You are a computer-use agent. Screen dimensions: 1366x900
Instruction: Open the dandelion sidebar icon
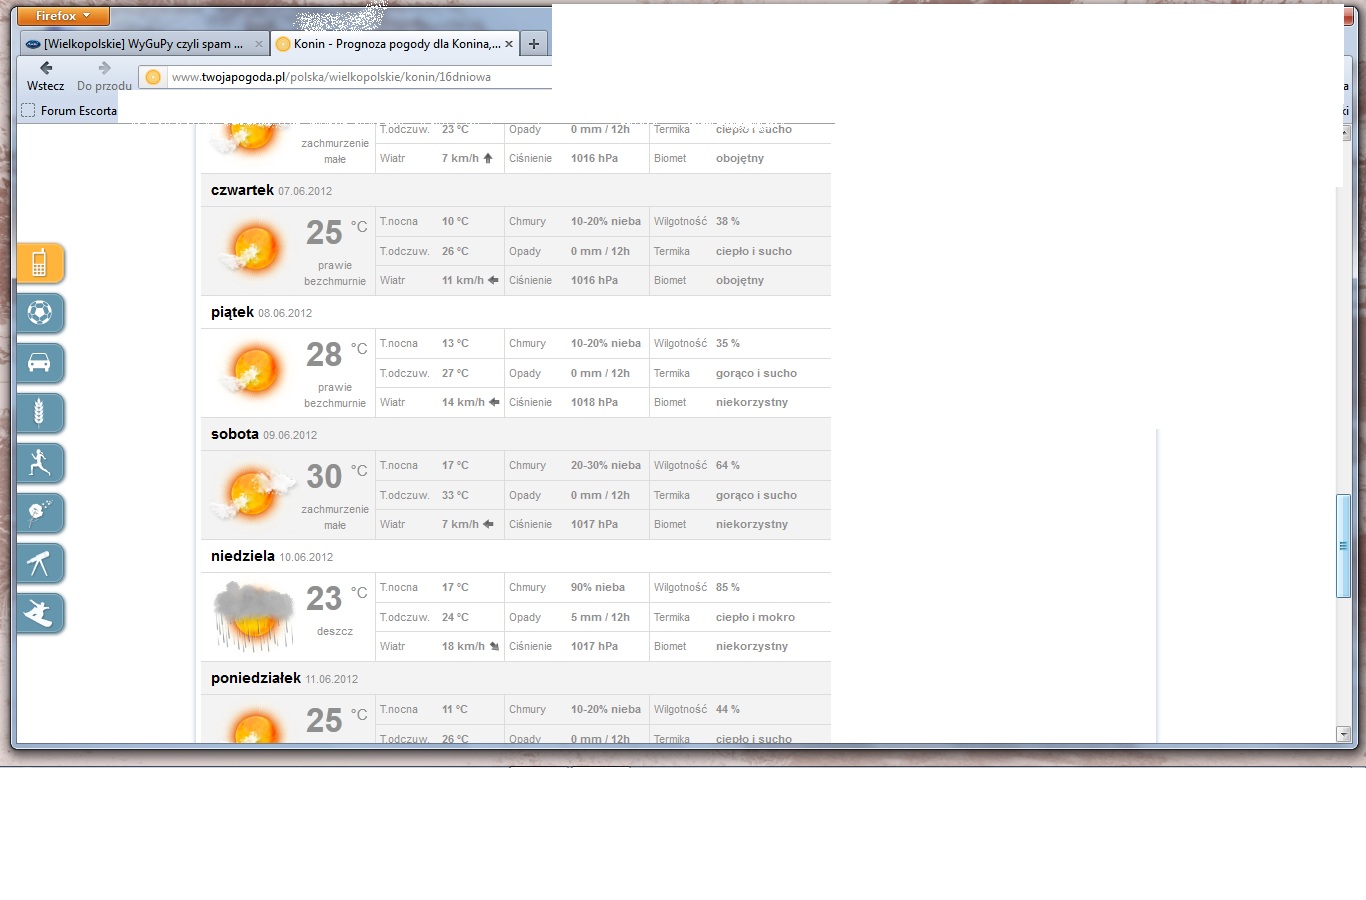click(39, 513)
